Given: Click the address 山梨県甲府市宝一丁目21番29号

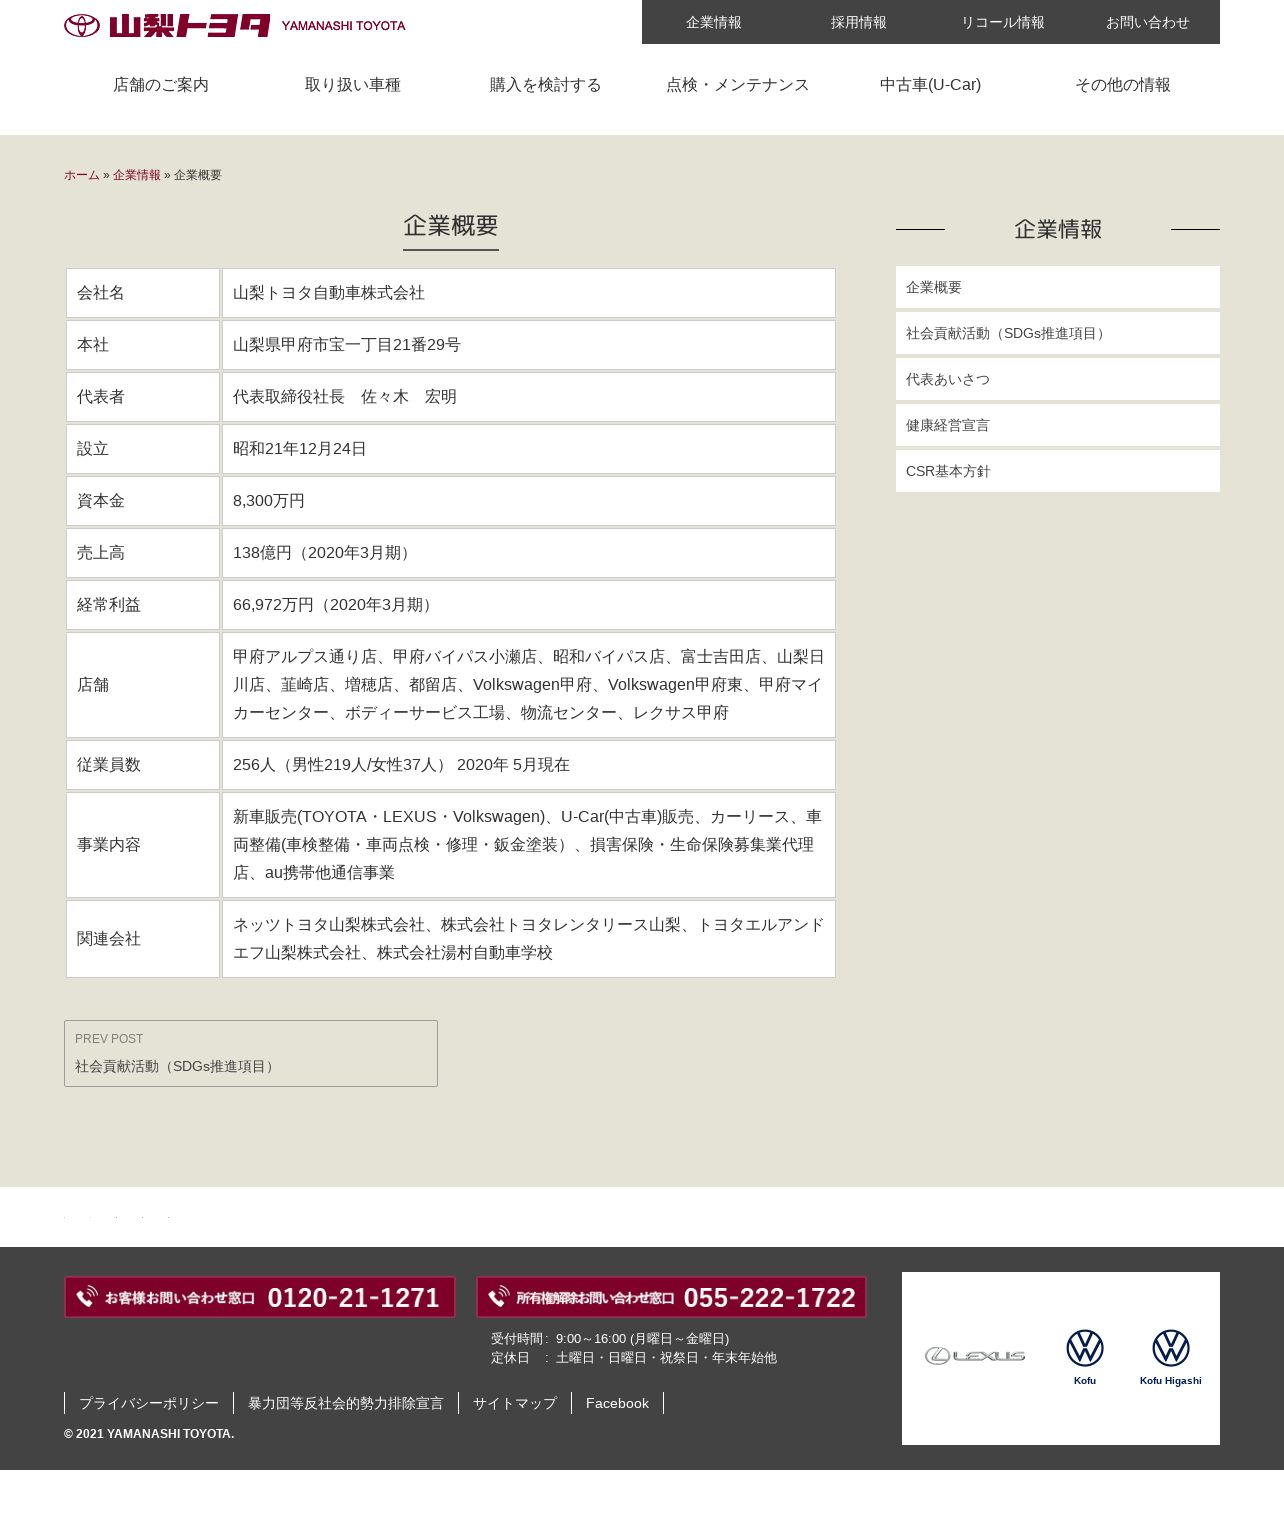Looking at the screenshot, I should tap(529, 345).
